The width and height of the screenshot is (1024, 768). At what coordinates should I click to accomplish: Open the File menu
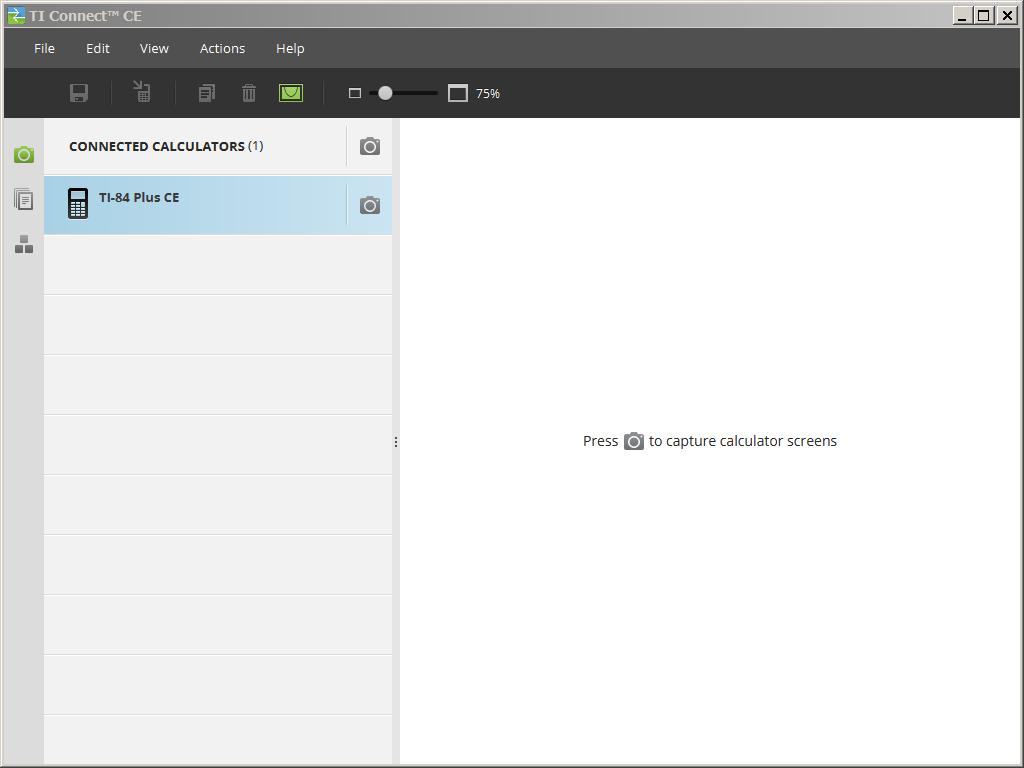(44, 48)
